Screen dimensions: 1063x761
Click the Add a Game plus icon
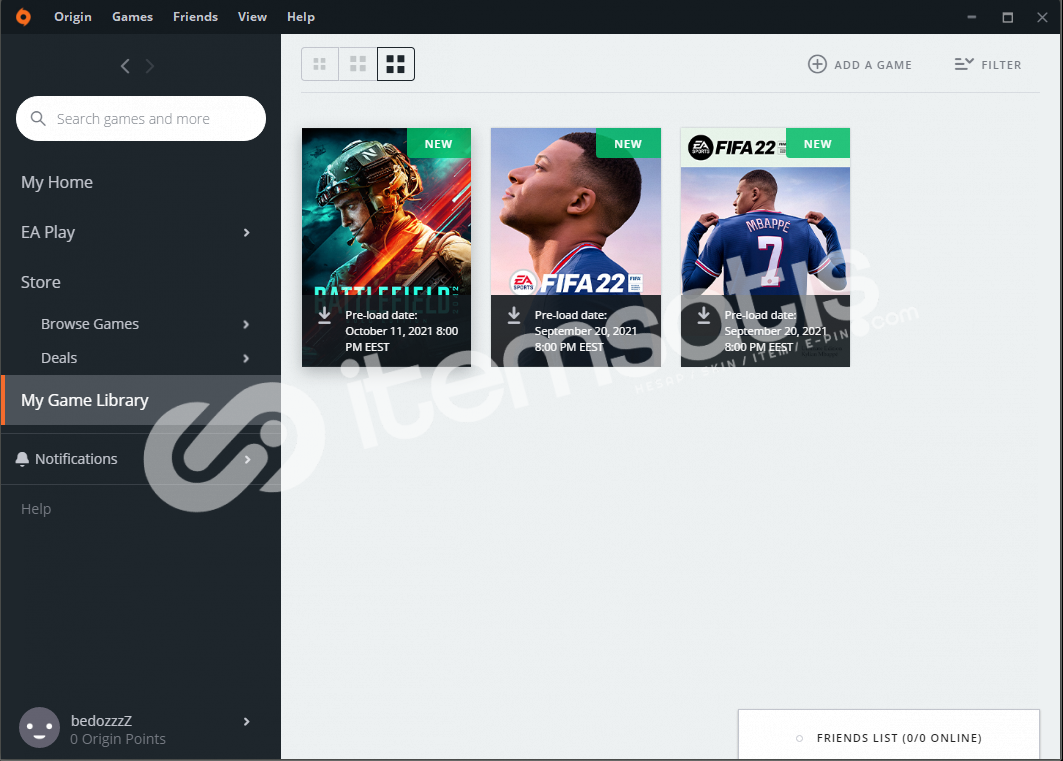pos(818,64)
